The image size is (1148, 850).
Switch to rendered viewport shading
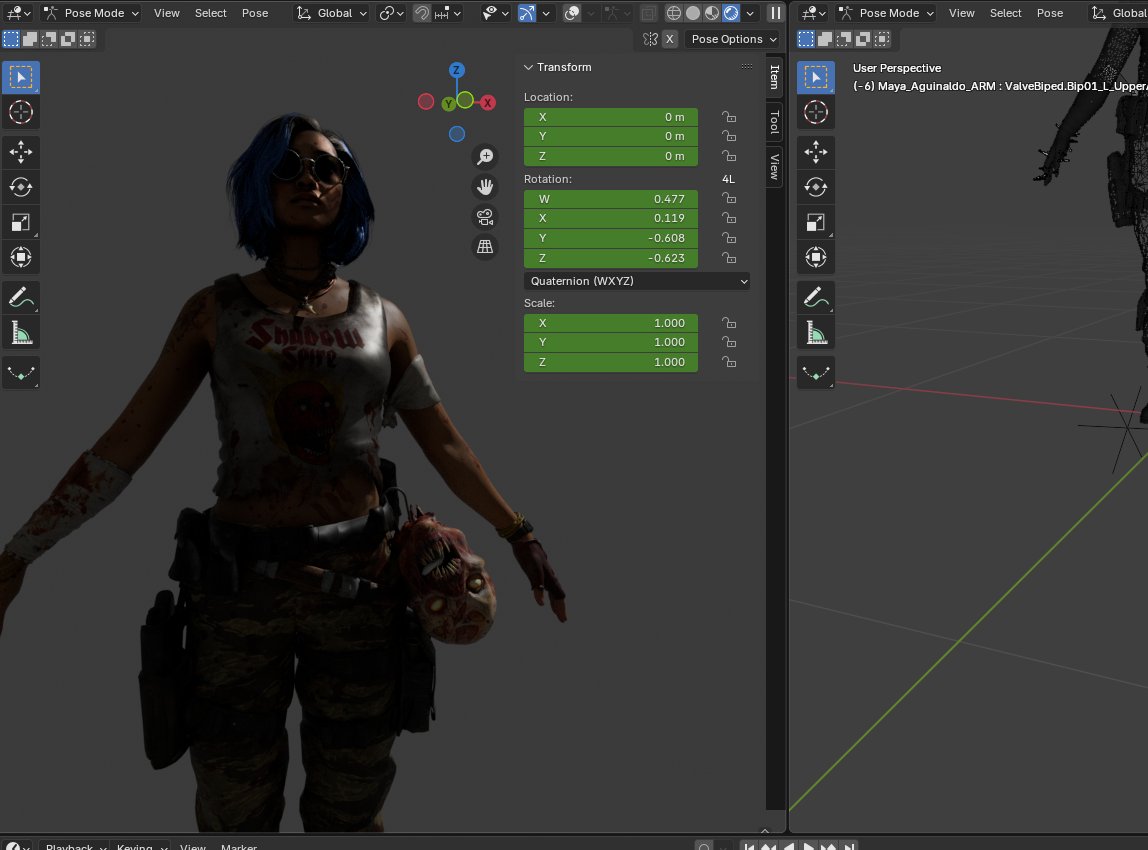(731, 13)
